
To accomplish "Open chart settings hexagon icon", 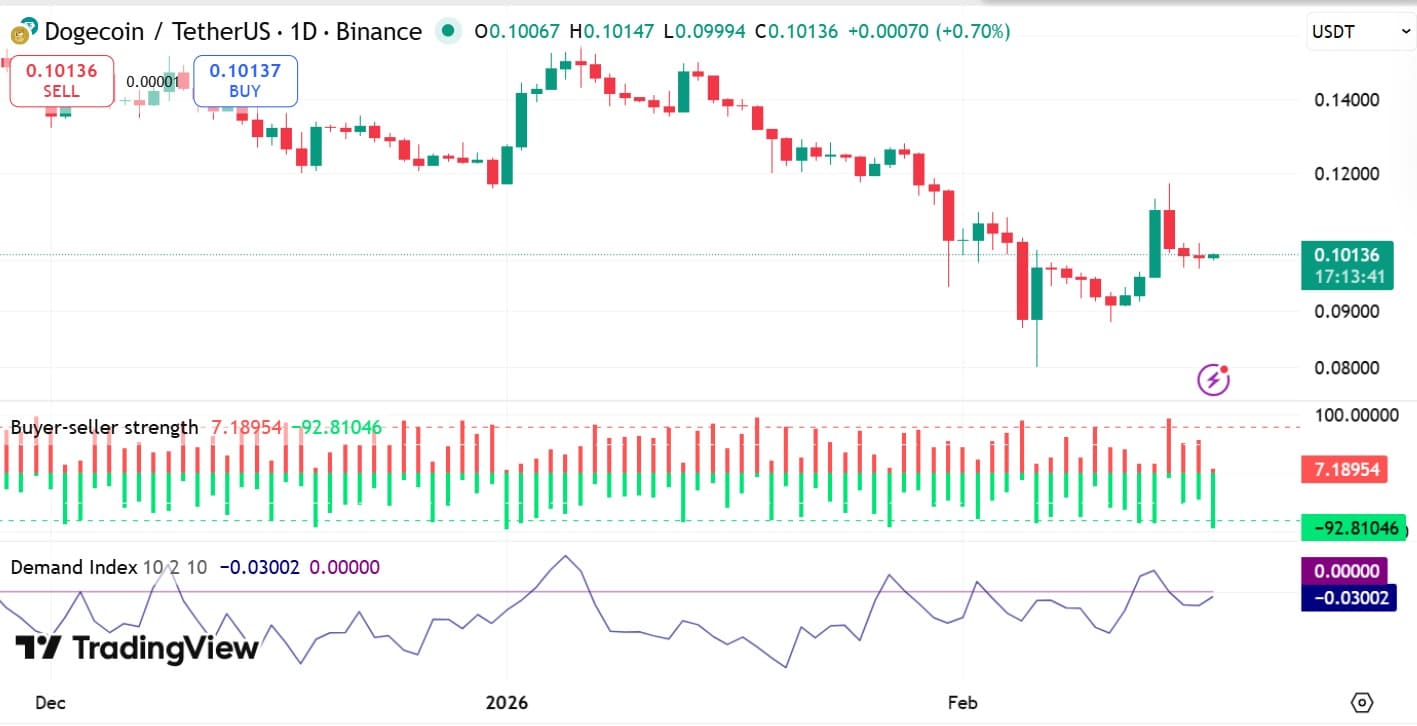I will 1361,702.
